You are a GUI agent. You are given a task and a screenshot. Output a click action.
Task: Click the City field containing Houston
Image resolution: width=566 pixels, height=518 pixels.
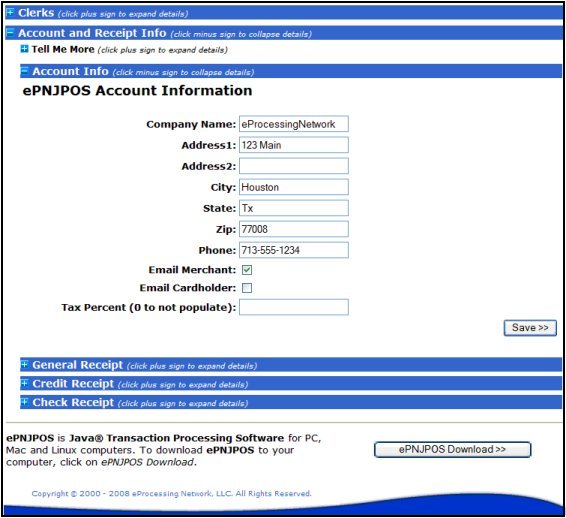pyautogui.click(x=294, y=187)
